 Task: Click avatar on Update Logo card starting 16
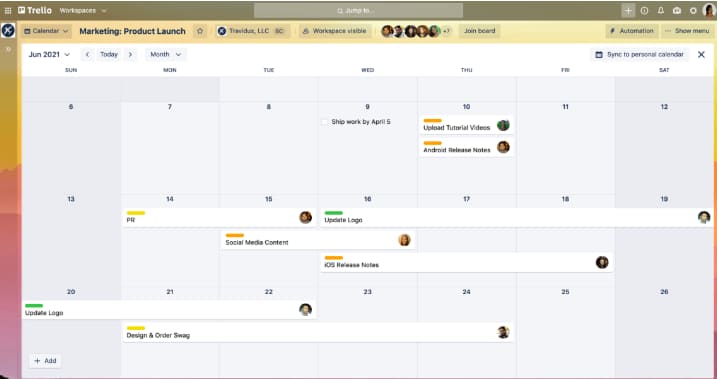tap(704, 217)
